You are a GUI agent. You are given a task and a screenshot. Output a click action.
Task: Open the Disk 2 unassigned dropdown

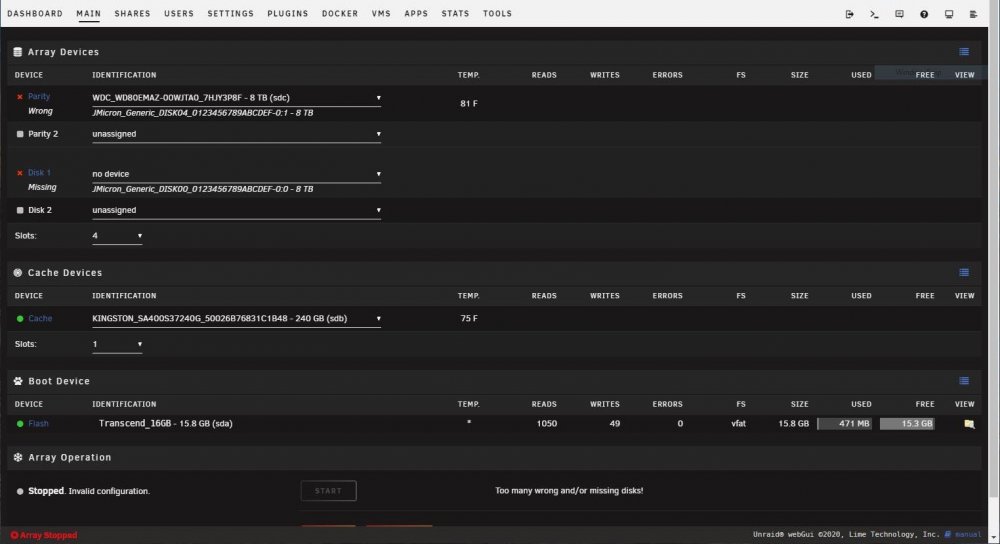(237, 210)
